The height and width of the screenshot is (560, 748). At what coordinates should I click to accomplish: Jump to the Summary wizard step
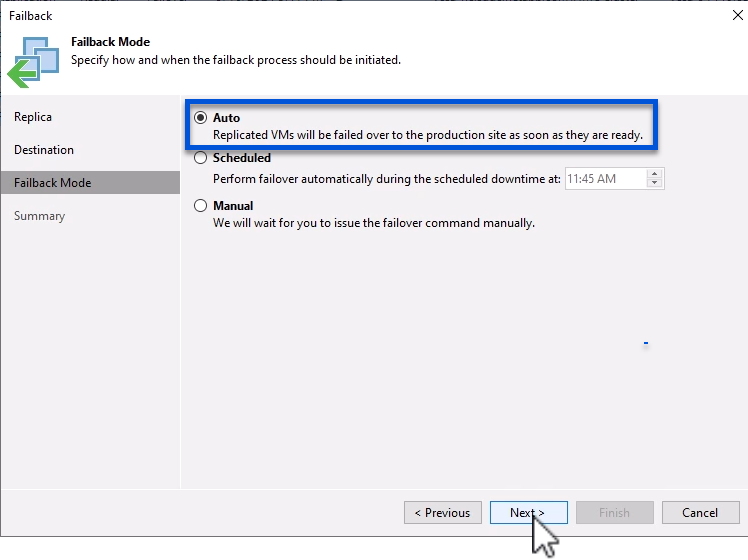click(x=39, y=216)
